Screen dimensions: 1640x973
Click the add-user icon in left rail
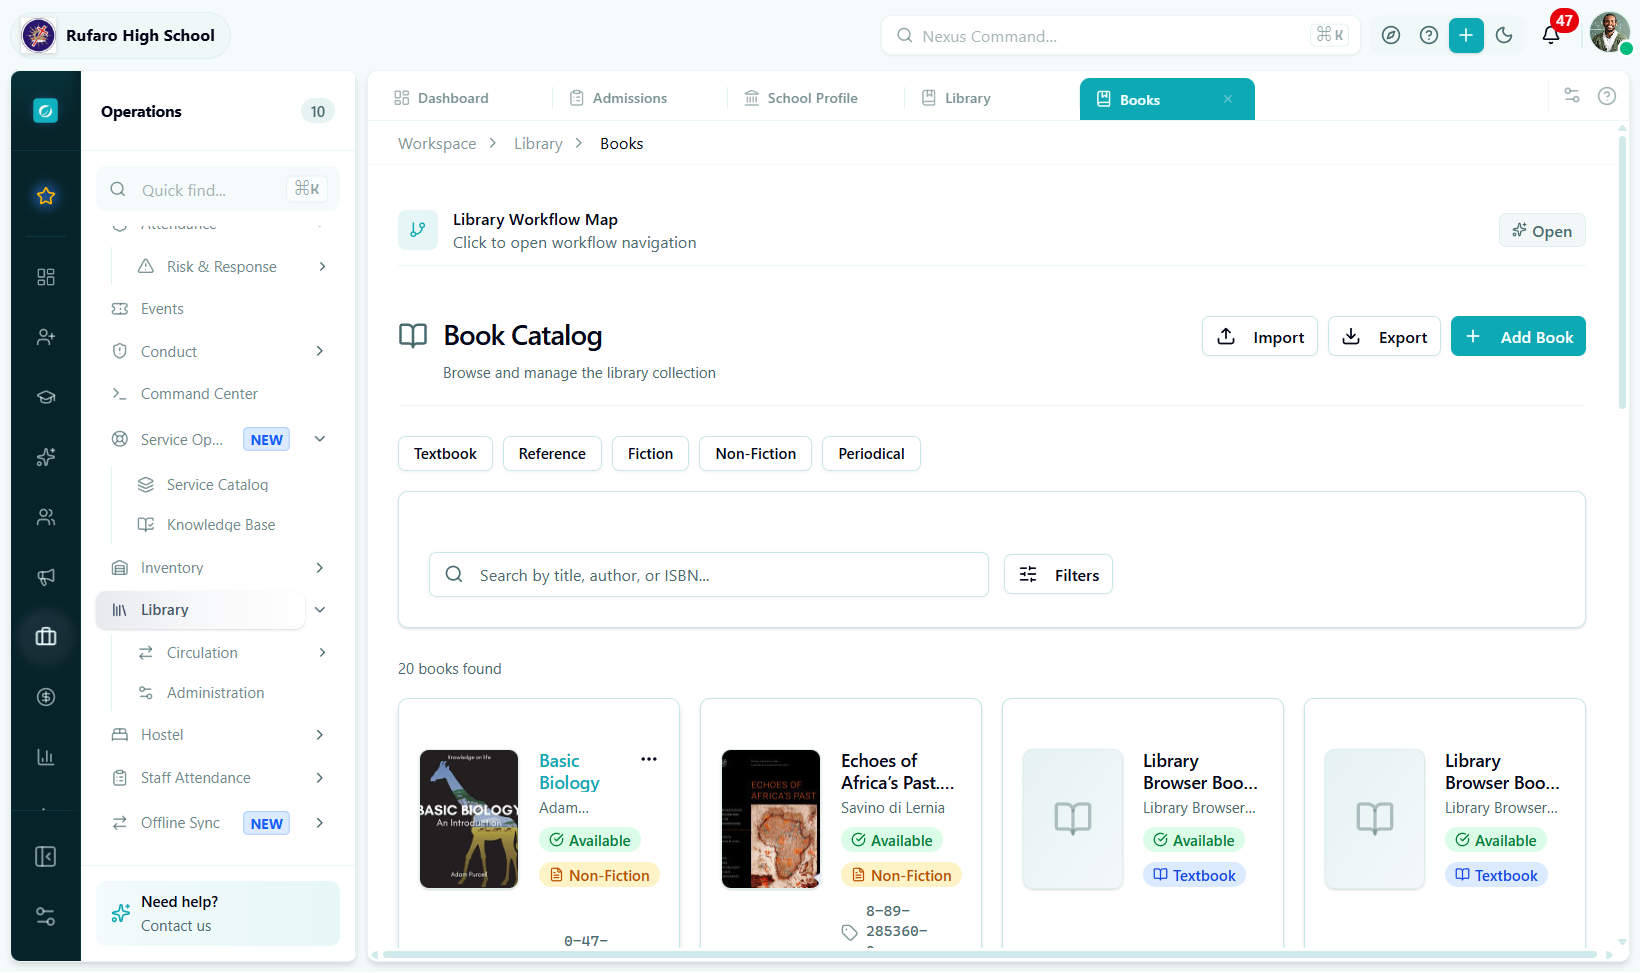pos(46,337)
